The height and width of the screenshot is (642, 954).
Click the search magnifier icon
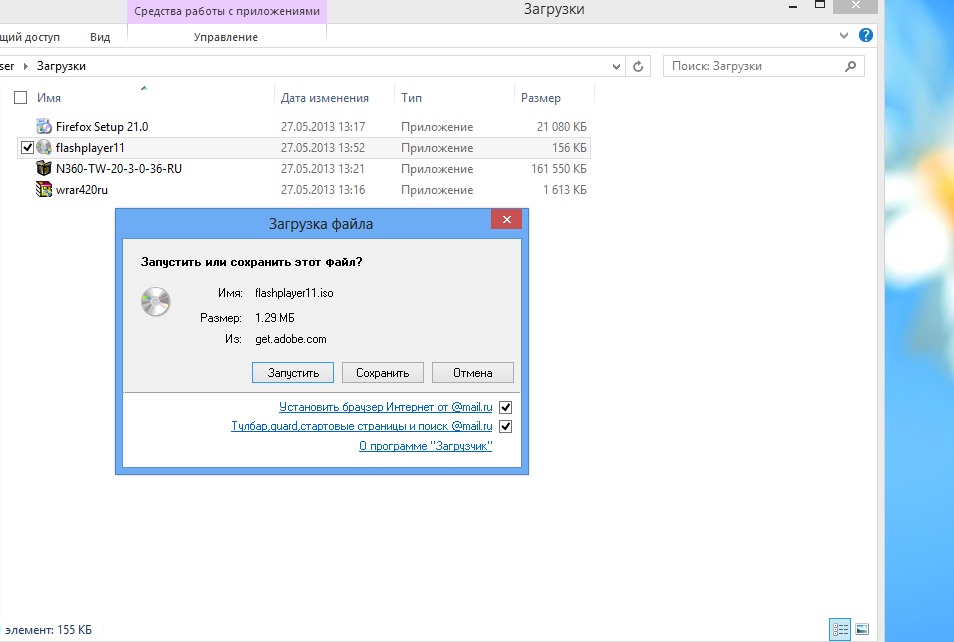pyautogui.click(x=851, y=66)
